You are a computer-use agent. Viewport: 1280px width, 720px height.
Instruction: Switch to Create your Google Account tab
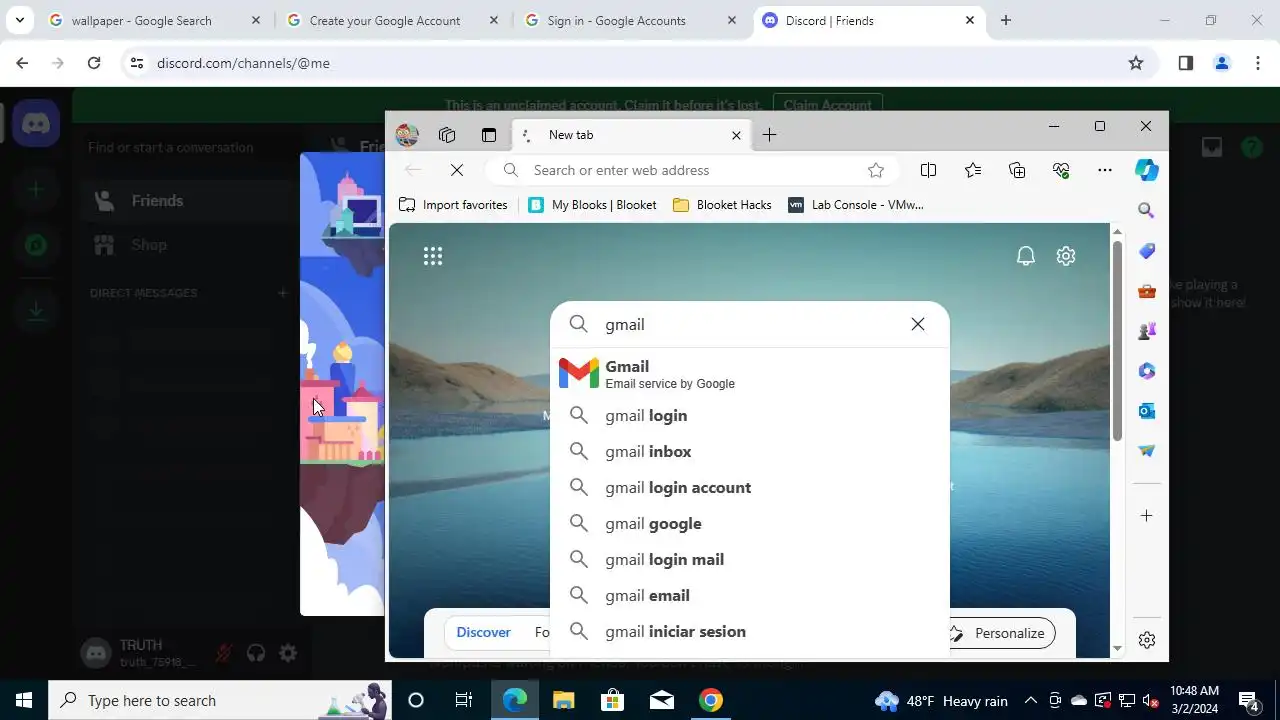pyautogui.click(x=393, y=20)
